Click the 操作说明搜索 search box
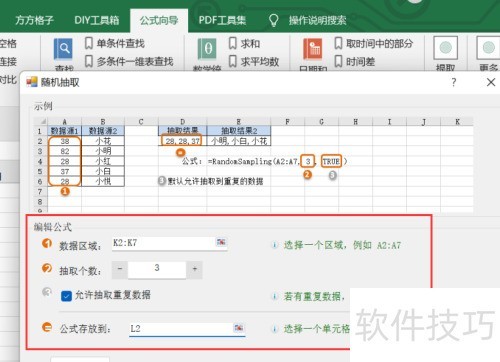Viewport: 500px width, 362px height. (x=318, y=21)
